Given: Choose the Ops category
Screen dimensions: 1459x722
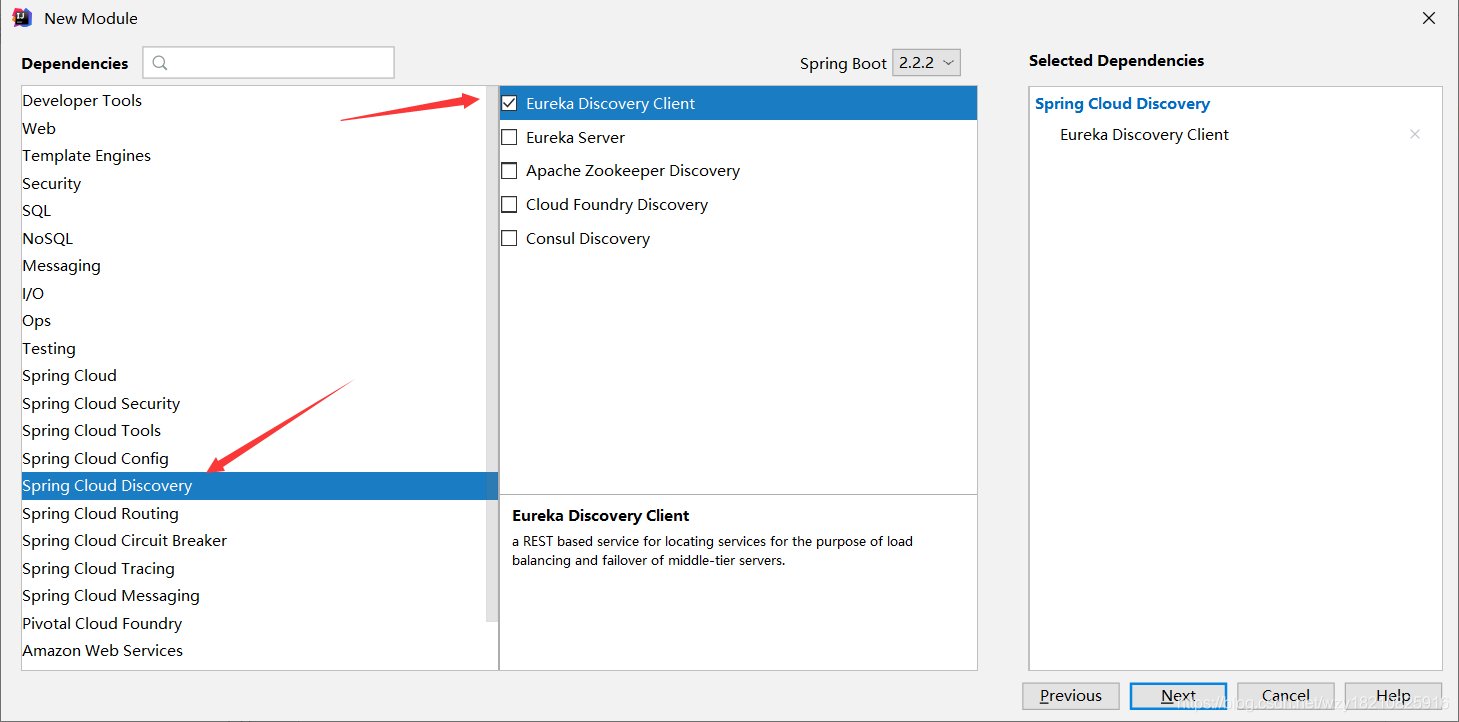Looking at the screenshot, I should 254,320.
